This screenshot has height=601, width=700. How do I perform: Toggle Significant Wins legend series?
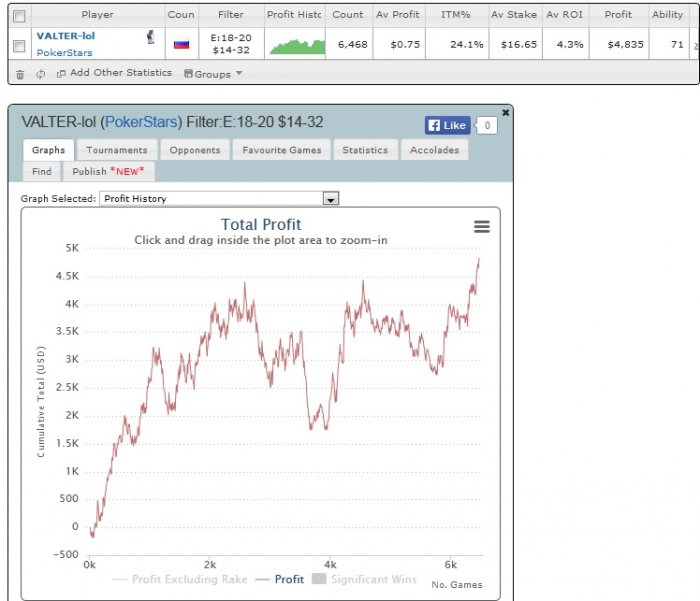364,579
